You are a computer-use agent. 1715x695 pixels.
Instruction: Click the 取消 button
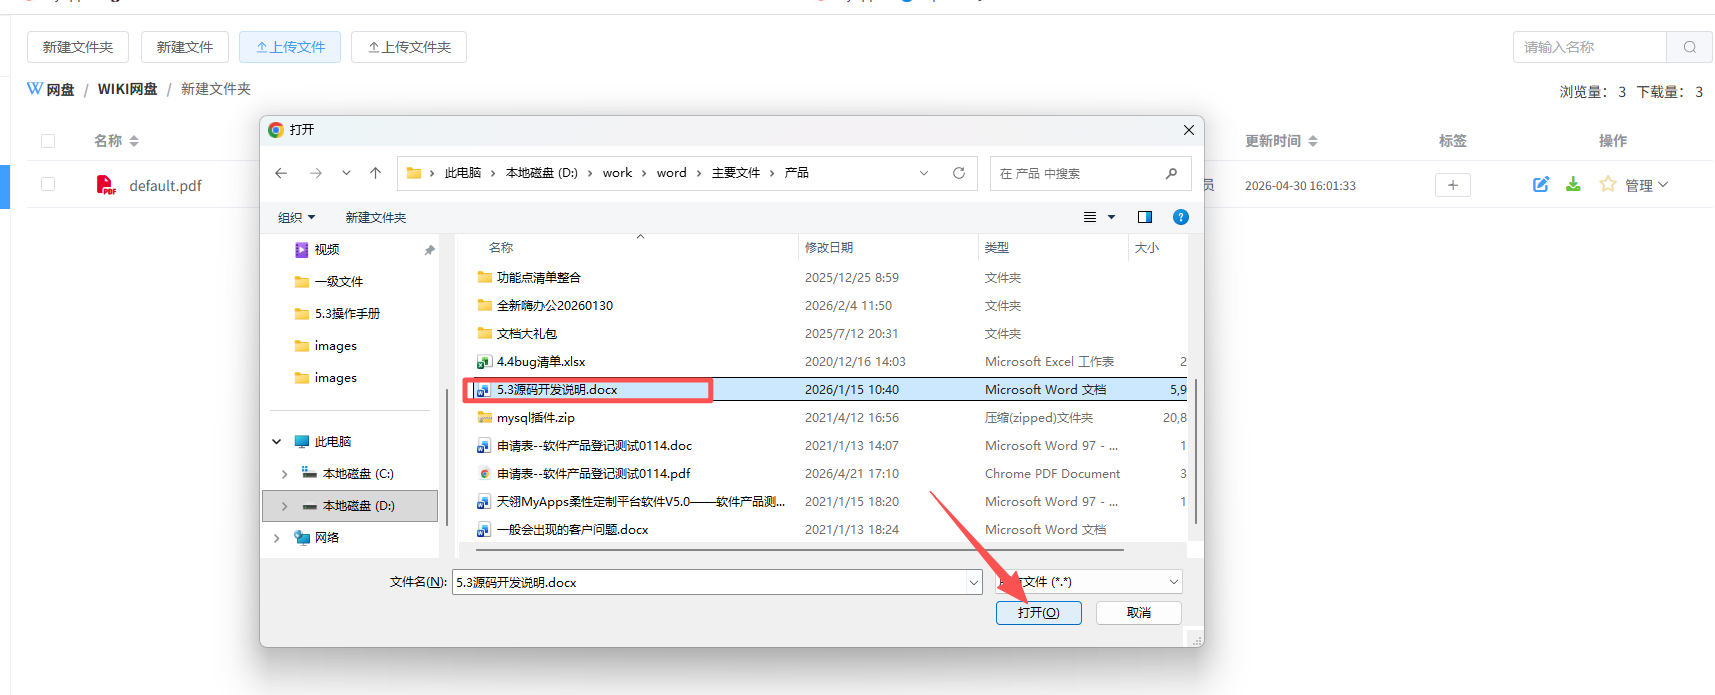tap(1138, 613)
